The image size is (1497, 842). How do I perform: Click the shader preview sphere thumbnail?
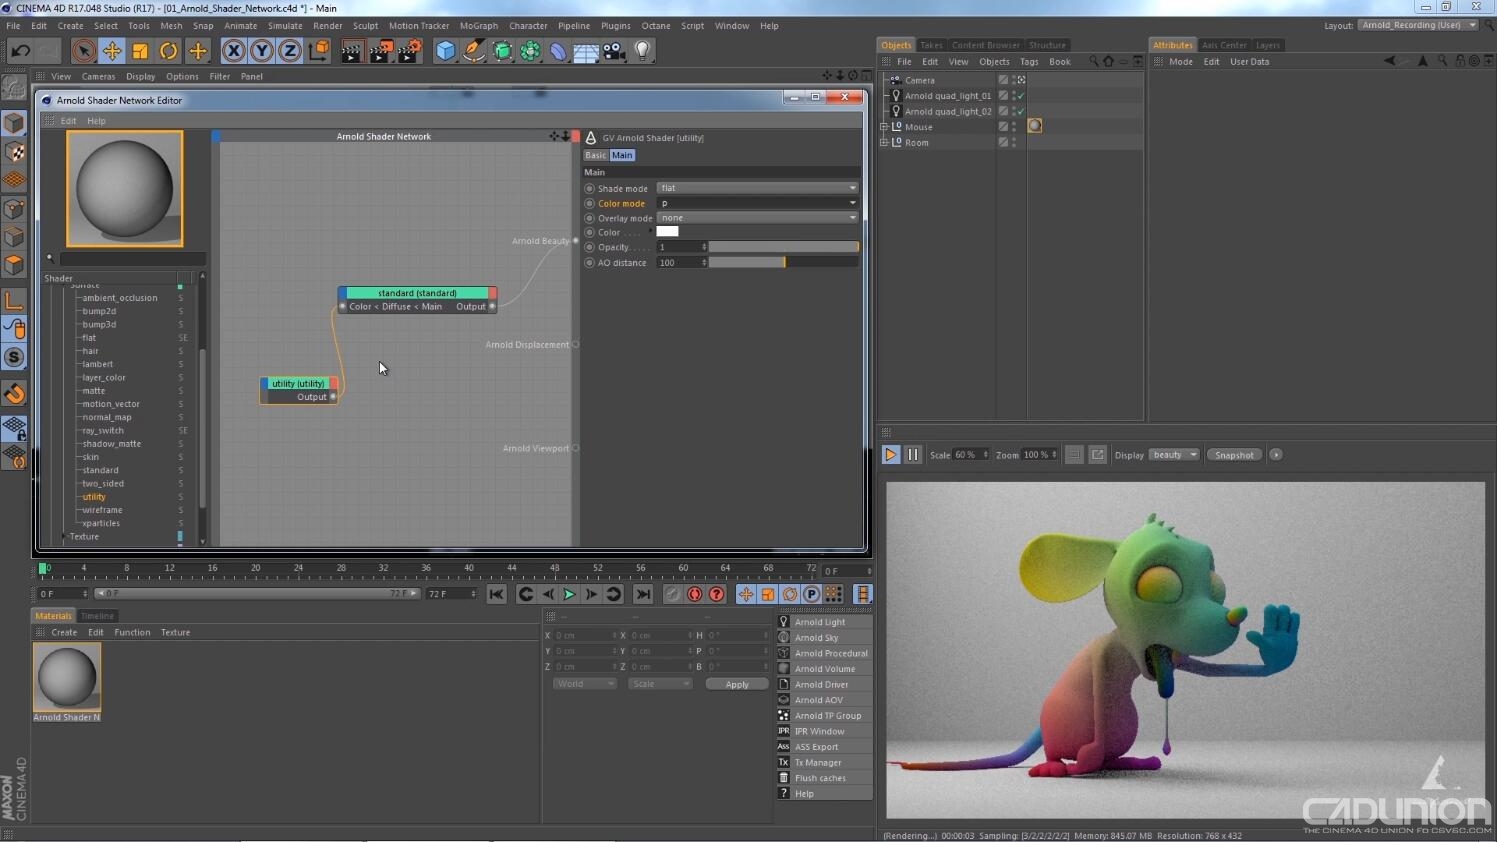125,188
